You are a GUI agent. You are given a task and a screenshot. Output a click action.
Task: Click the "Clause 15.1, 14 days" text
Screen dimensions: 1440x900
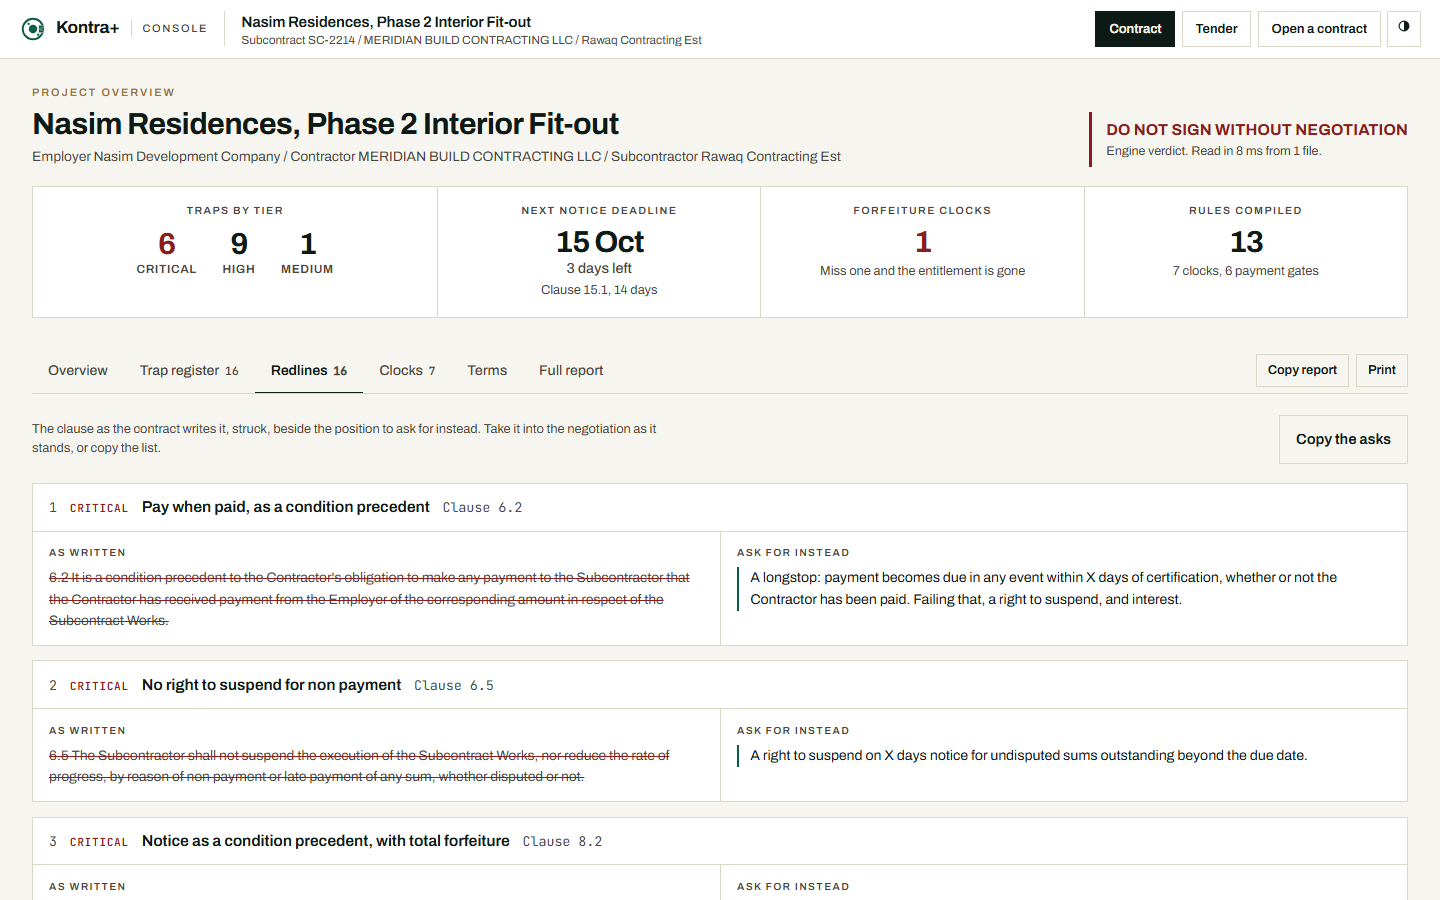(599, 290)
